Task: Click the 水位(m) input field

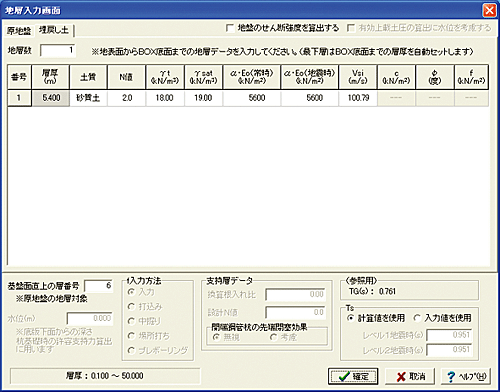Action: click(90, 318)
